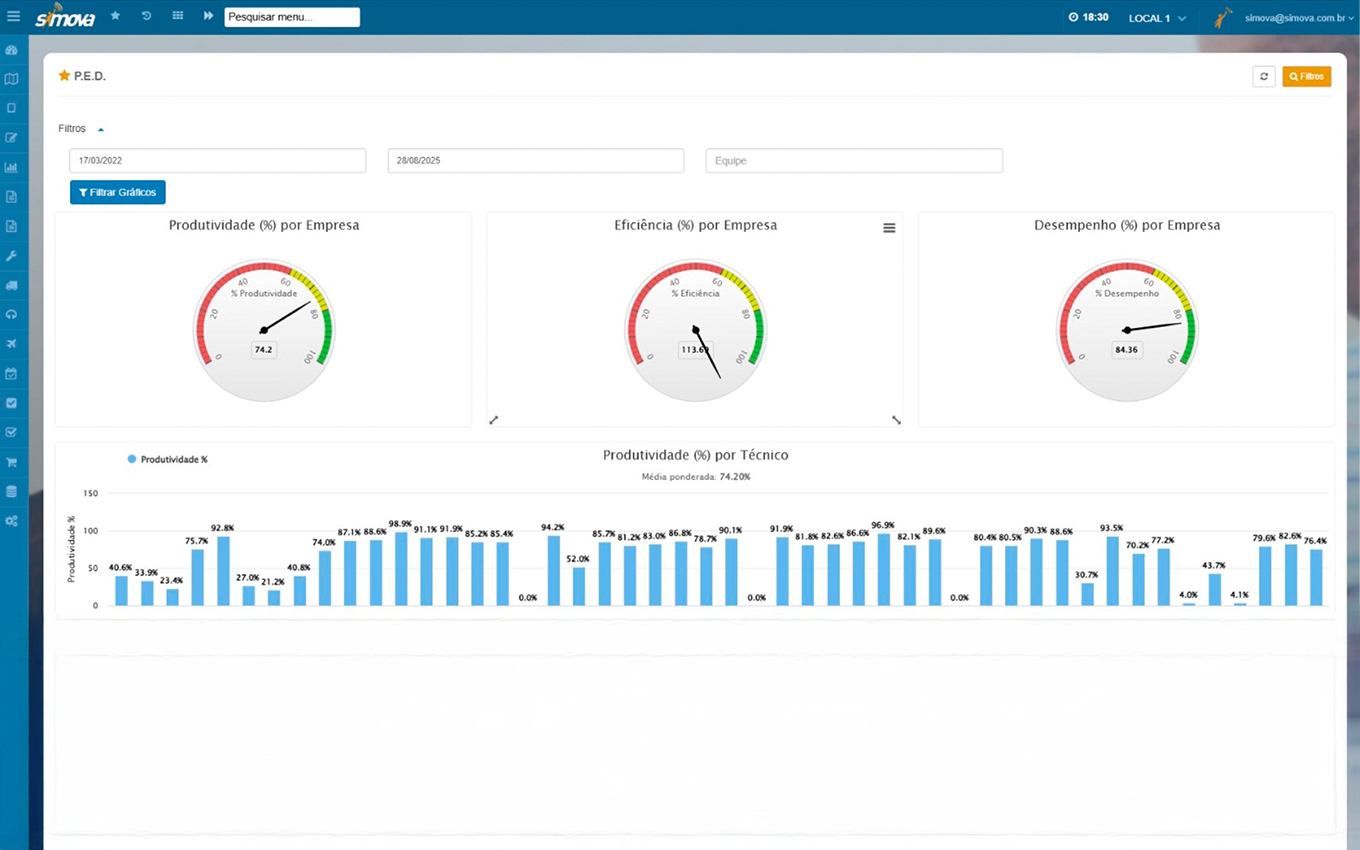This screenshot has width=1360, height=850.
Task: Open the hamburger menu in top bar
Action: pyautogui.click(x=13, y=17)
